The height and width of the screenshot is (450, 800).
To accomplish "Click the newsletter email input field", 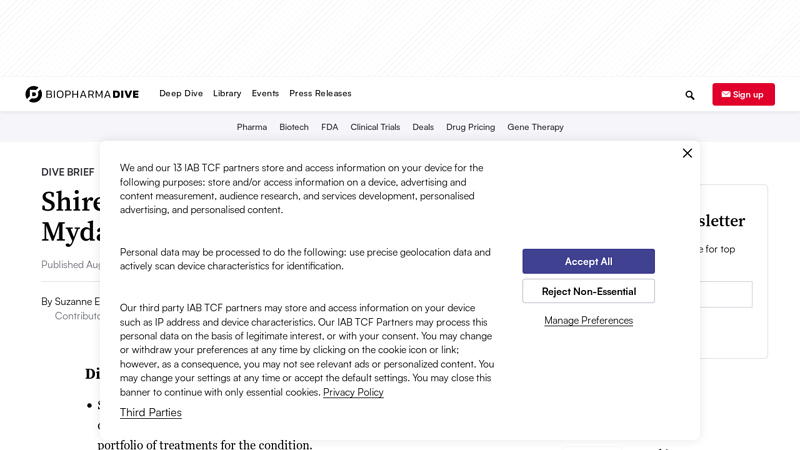I will 726,294.
